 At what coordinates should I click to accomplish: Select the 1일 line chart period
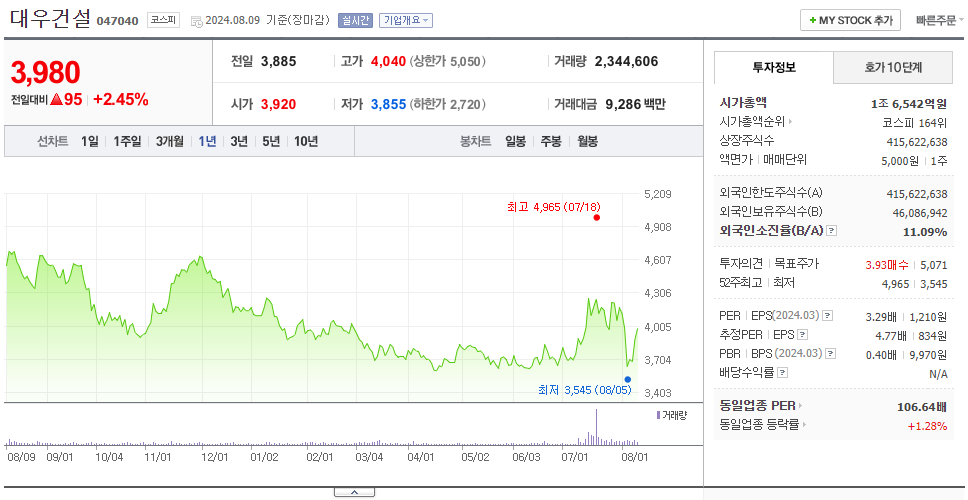point(90,141)
